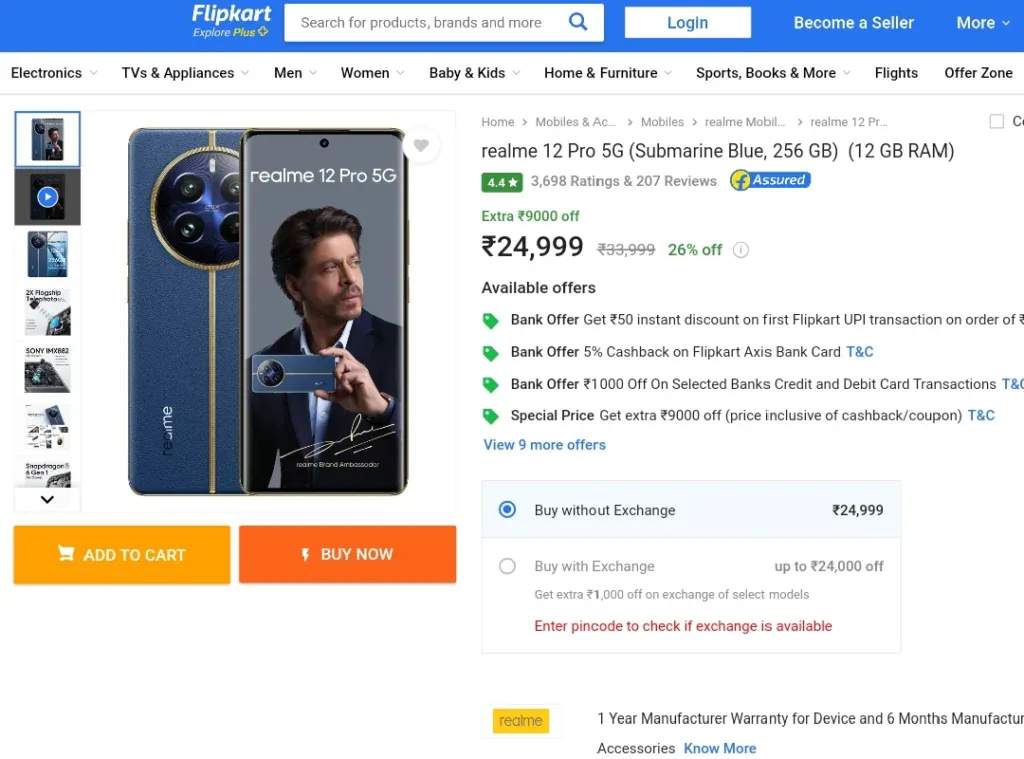View 9 more offers link
Screen dimensions: 1024x759
544,445
